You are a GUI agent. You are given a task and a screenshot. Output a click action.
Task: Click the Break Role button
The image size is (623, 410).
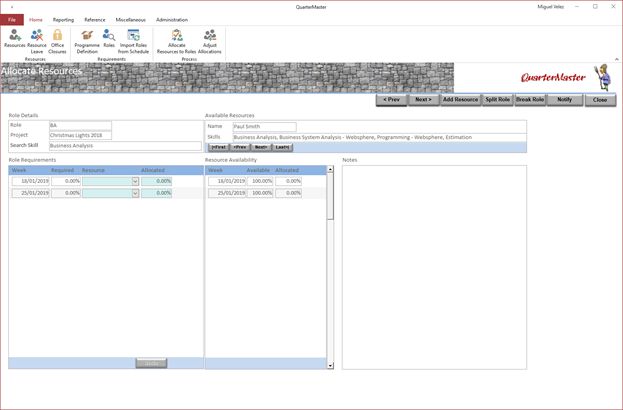pyautogui.click(x=530, y=100)
